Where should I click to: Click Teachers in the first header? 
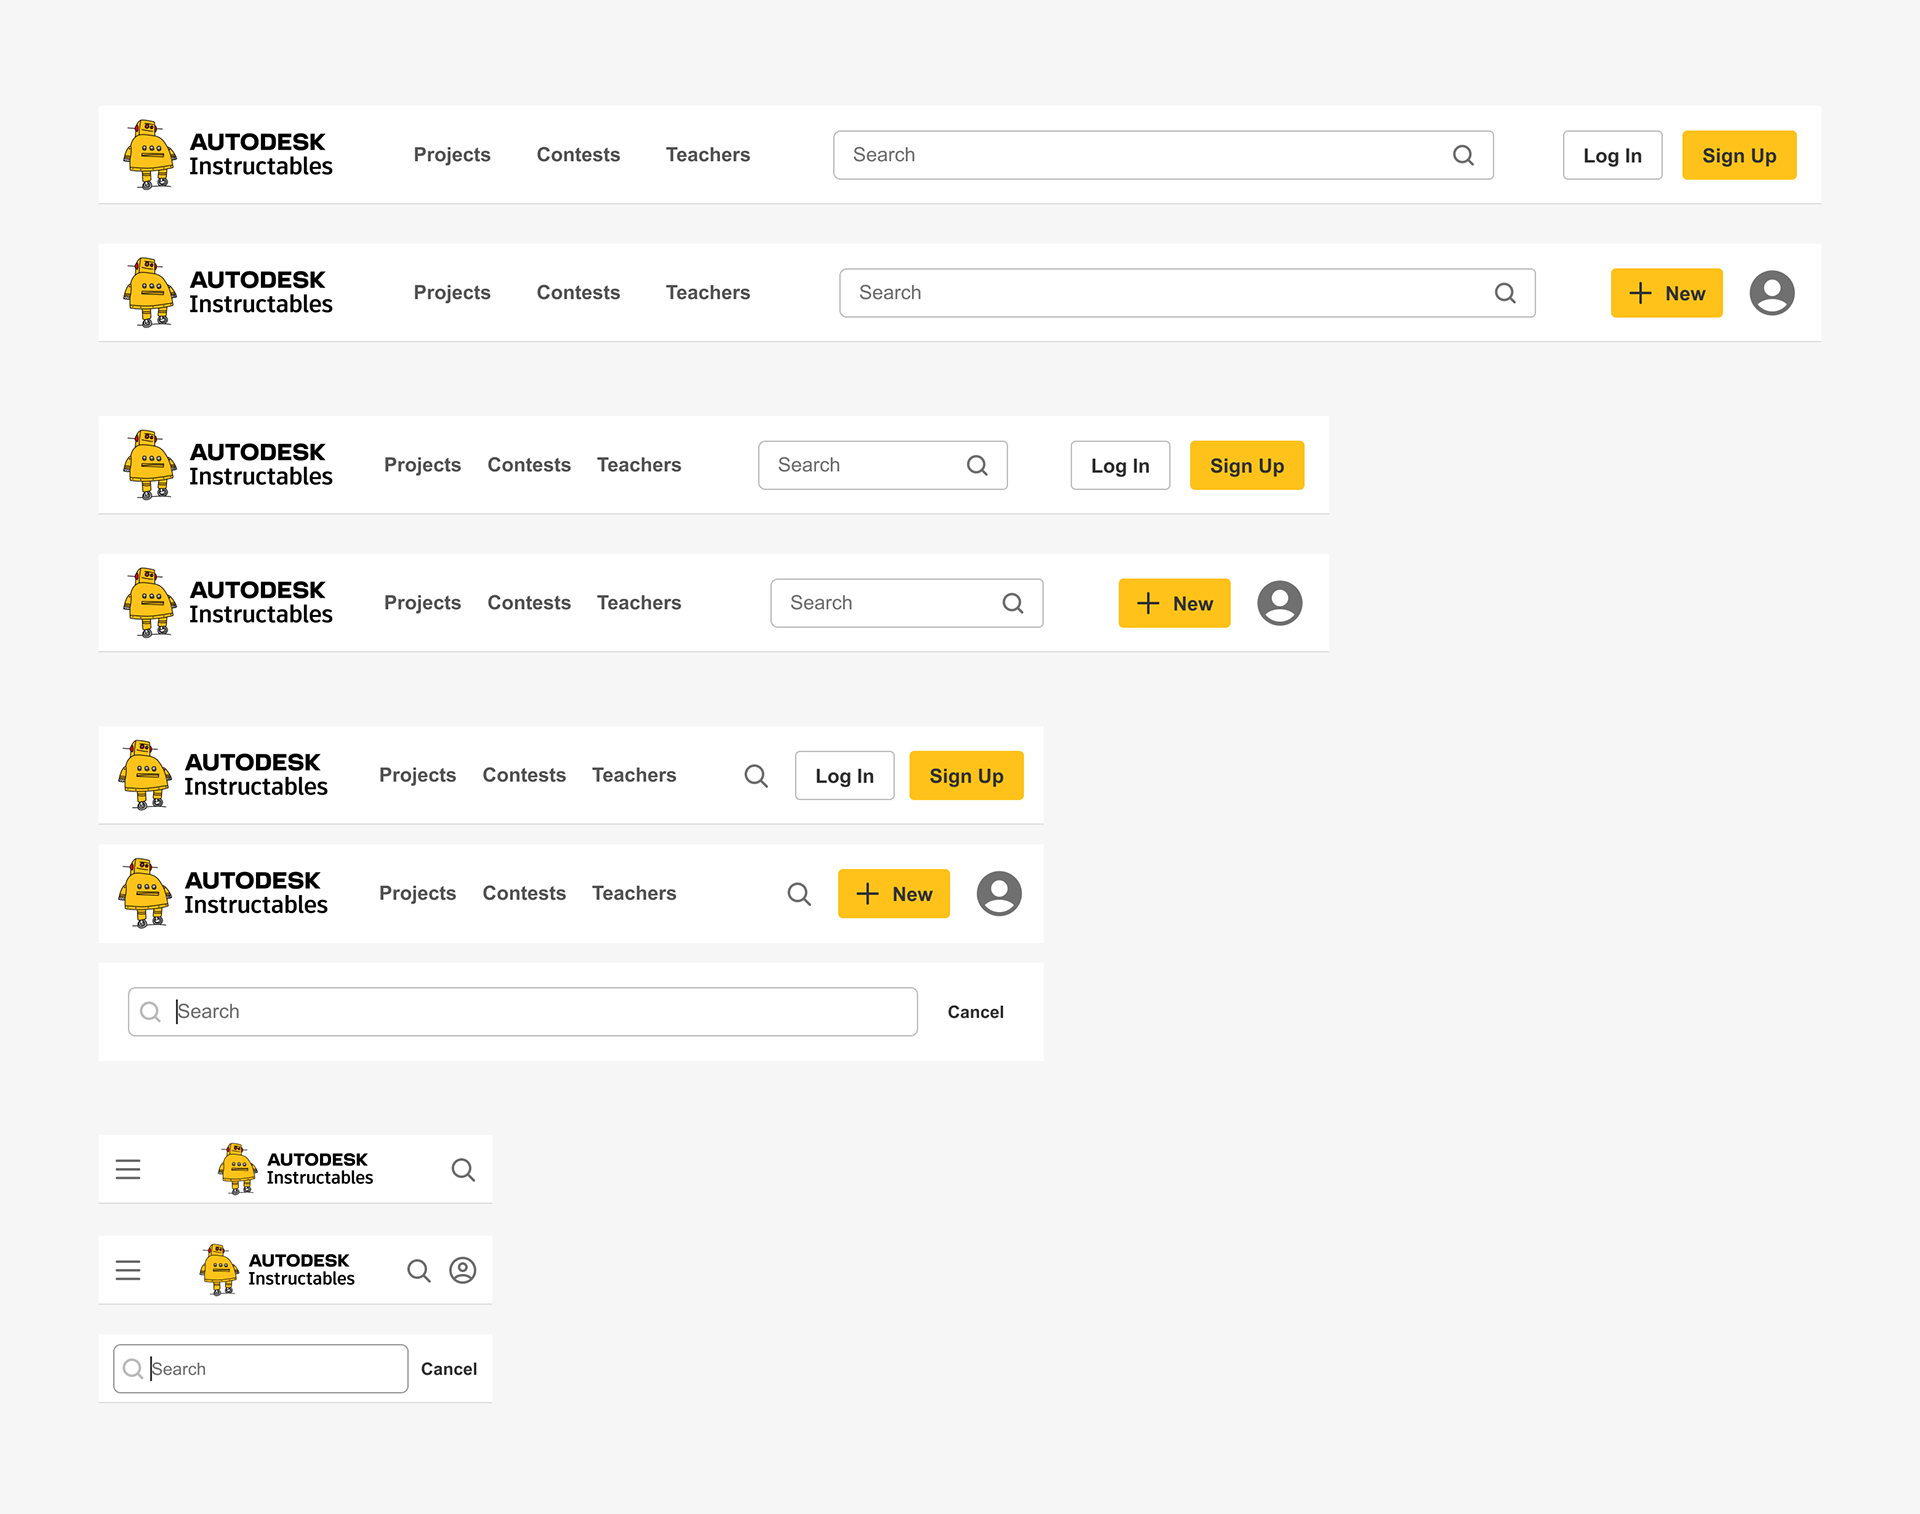click(x=708, y=155)
